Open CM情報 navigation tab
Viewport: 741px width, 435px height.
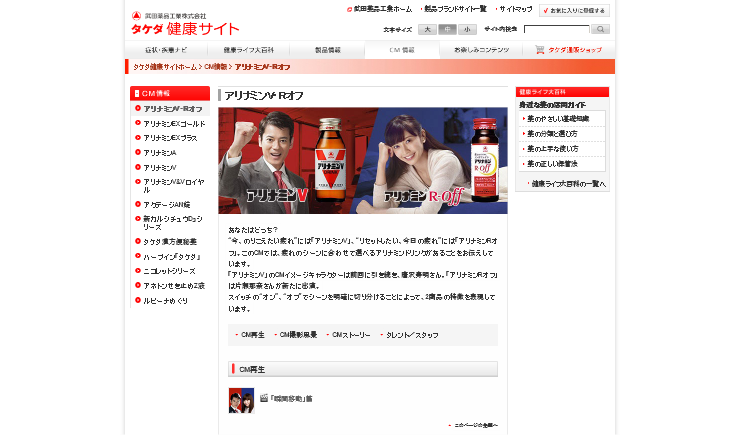(x=402, y=50)
